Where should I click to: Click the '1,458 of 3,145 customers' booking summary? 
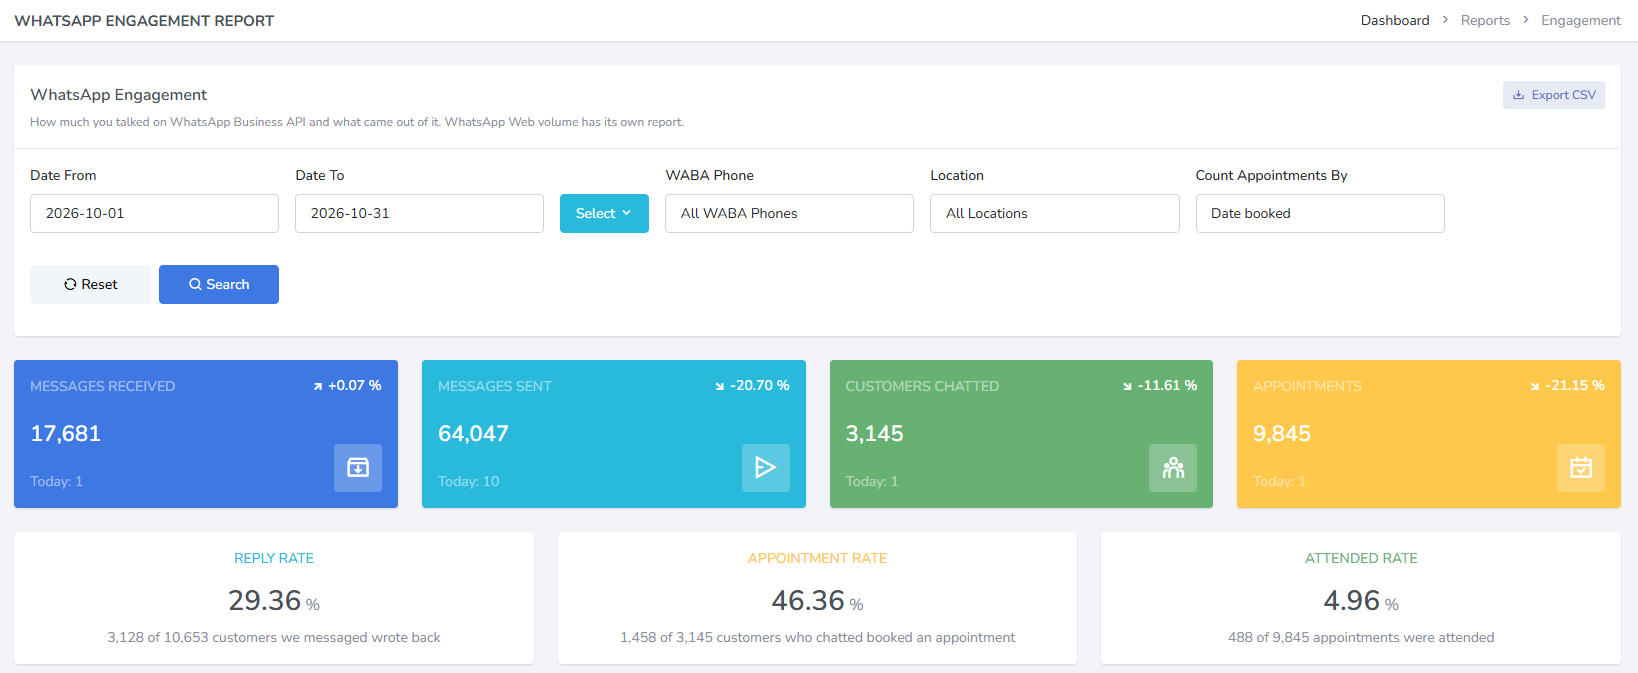click(817, 637)
